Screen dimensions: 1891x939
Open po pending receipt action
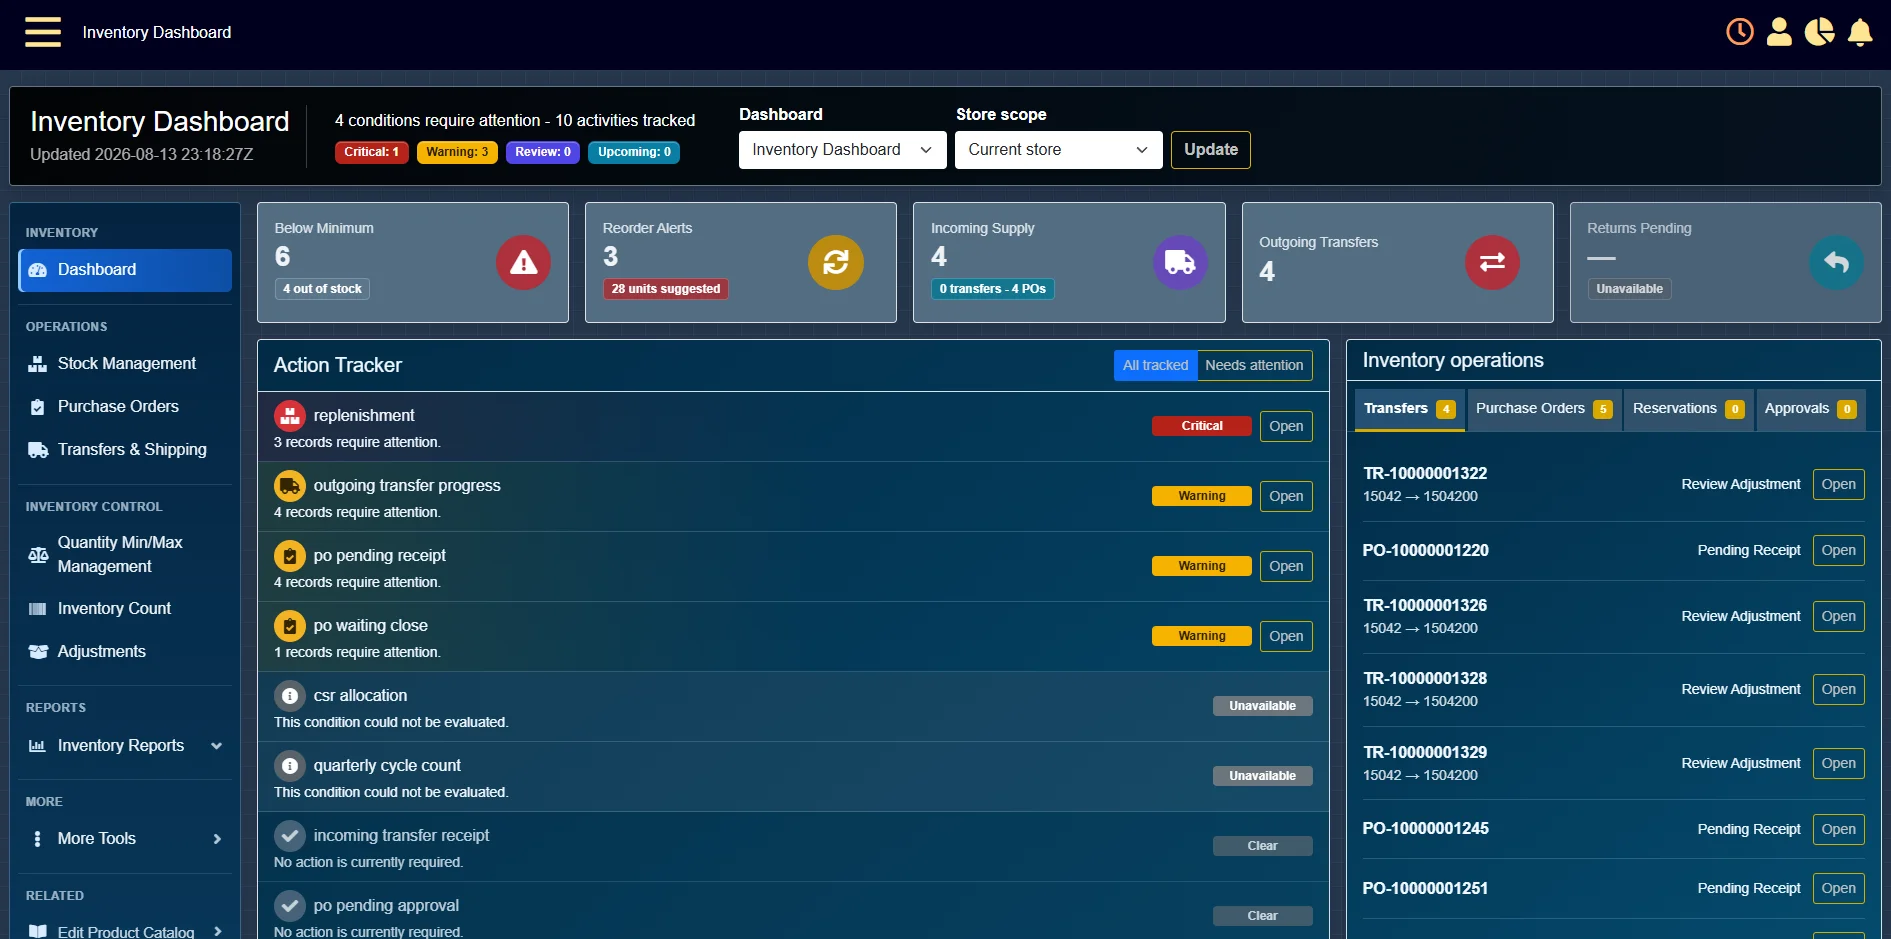click(x=1286, y=566)
